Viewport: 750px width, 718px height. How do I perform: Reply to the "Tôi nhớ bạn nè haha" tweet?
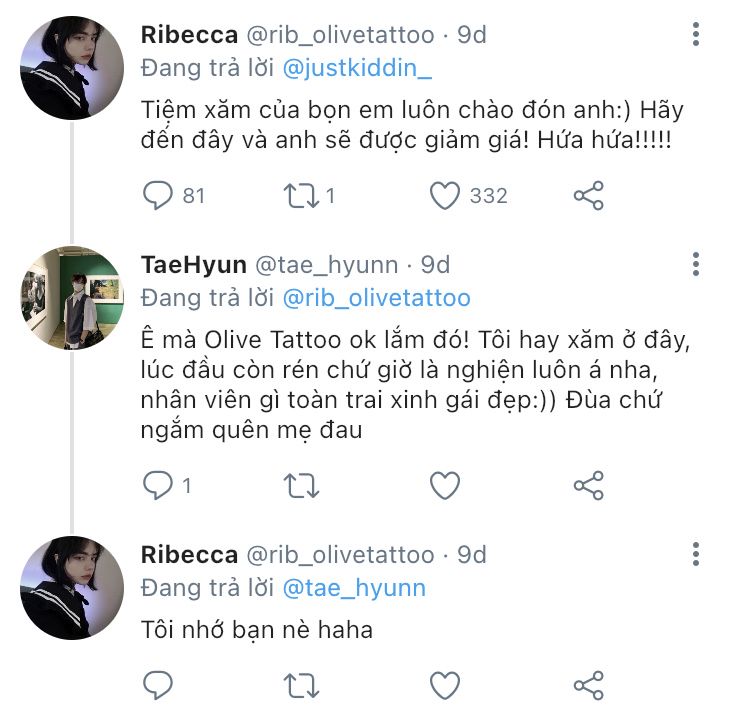point(158,685)
